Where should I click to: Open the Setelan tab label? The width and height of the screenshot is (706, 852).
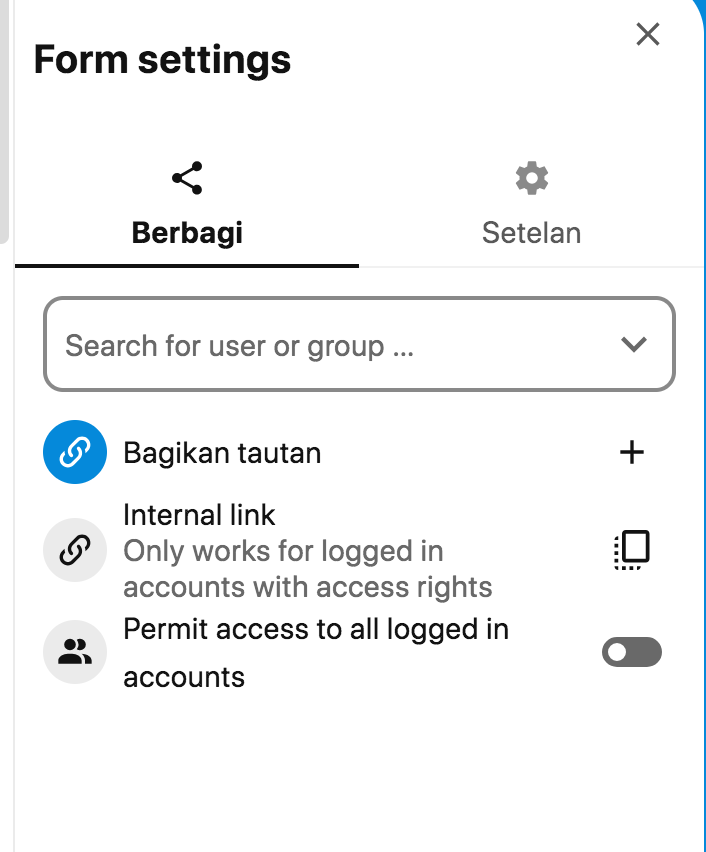(532, 233)
